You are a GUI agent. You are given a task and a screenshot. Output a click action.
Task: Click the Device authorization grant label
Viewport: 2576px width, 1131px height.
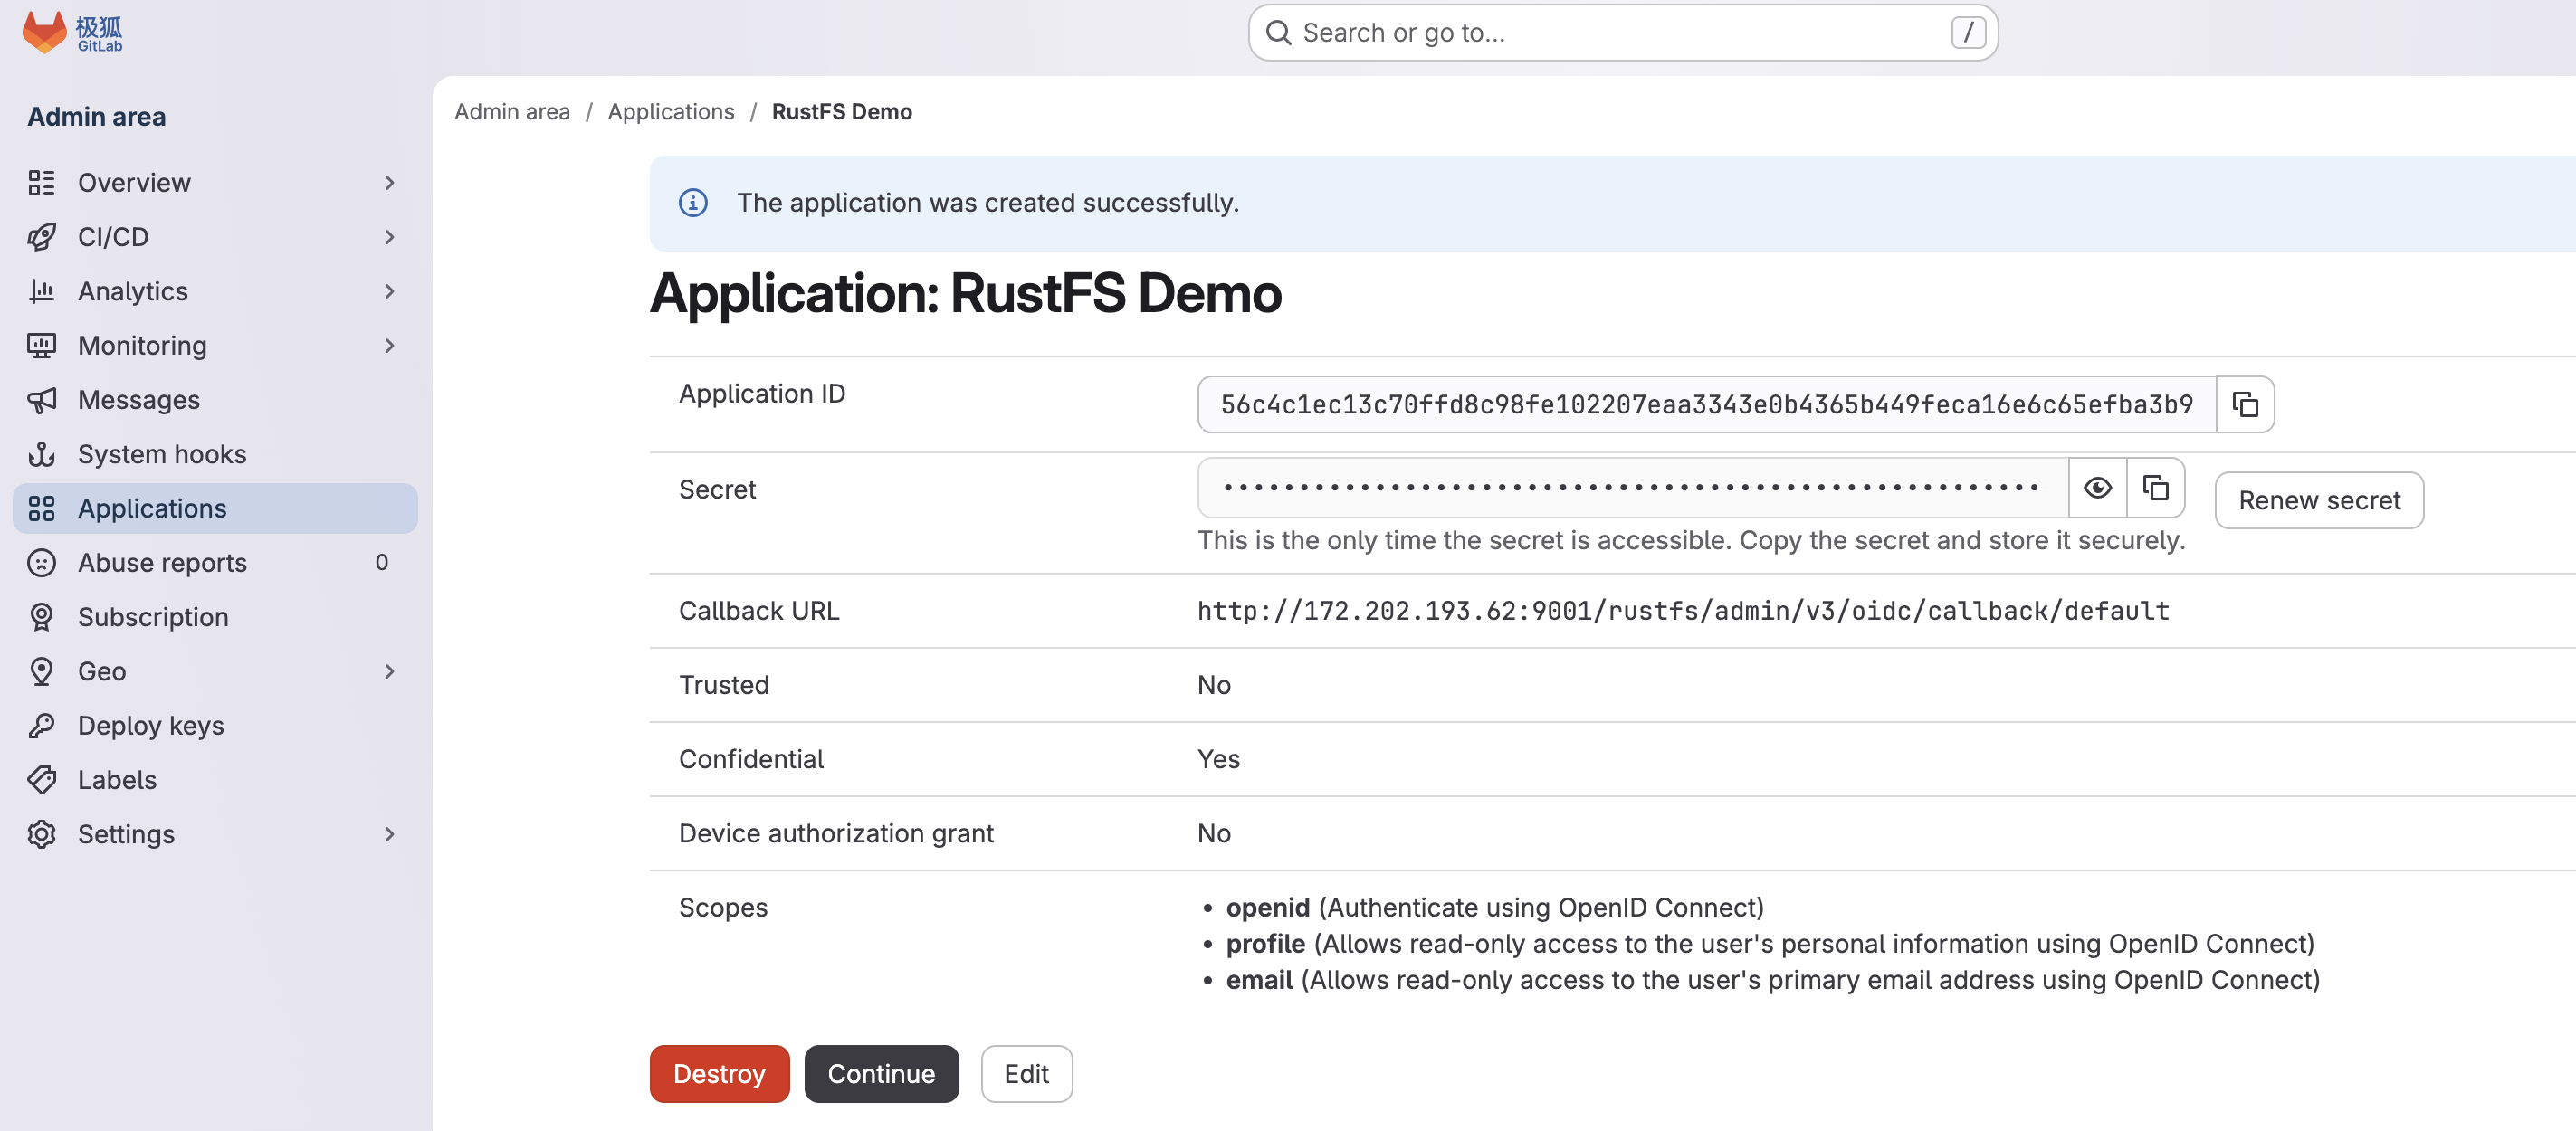(x=836, y=833)
